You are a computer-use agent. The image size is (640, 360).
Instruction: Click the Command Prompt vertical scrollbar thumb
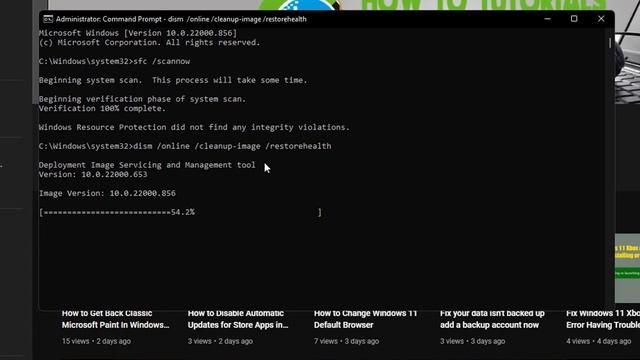point(610,43)
